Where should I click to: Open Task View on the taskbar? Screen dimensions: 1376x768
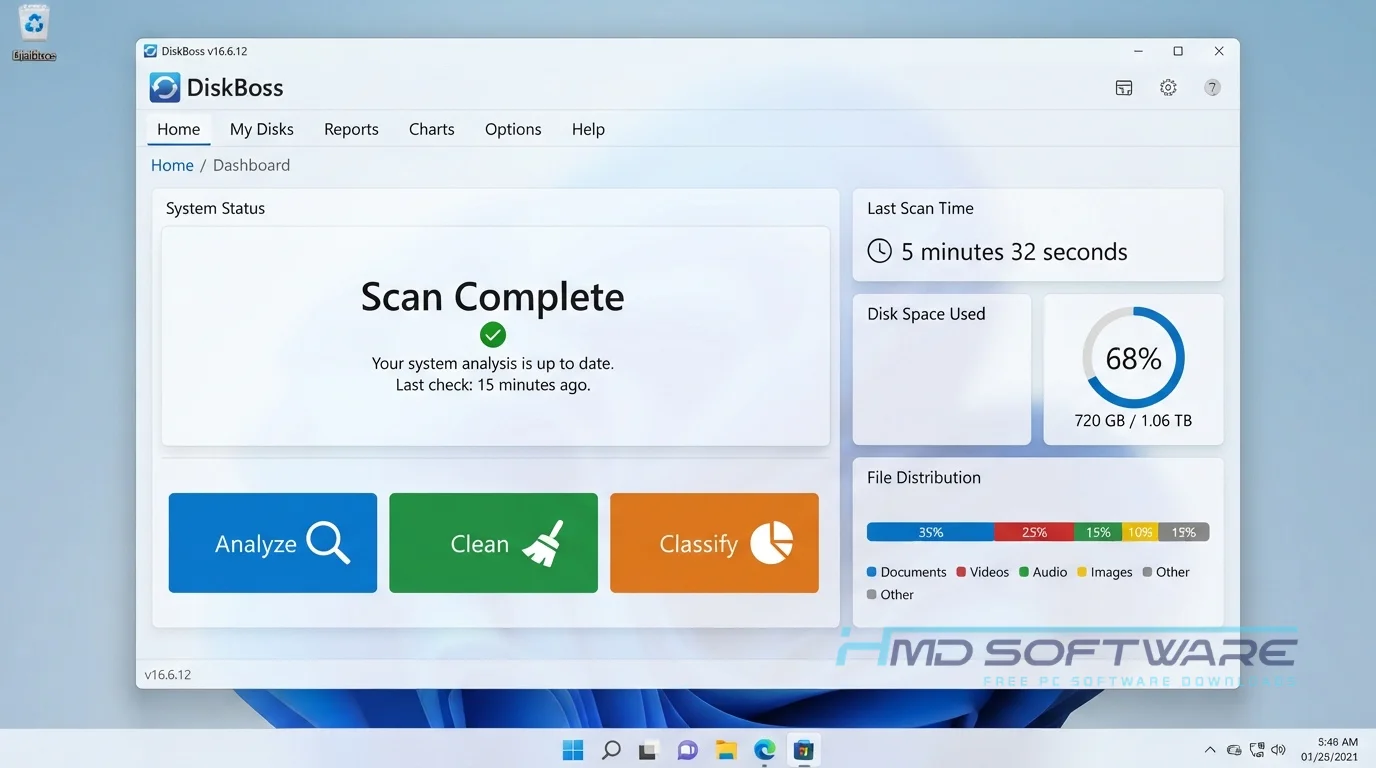point(649,750)
